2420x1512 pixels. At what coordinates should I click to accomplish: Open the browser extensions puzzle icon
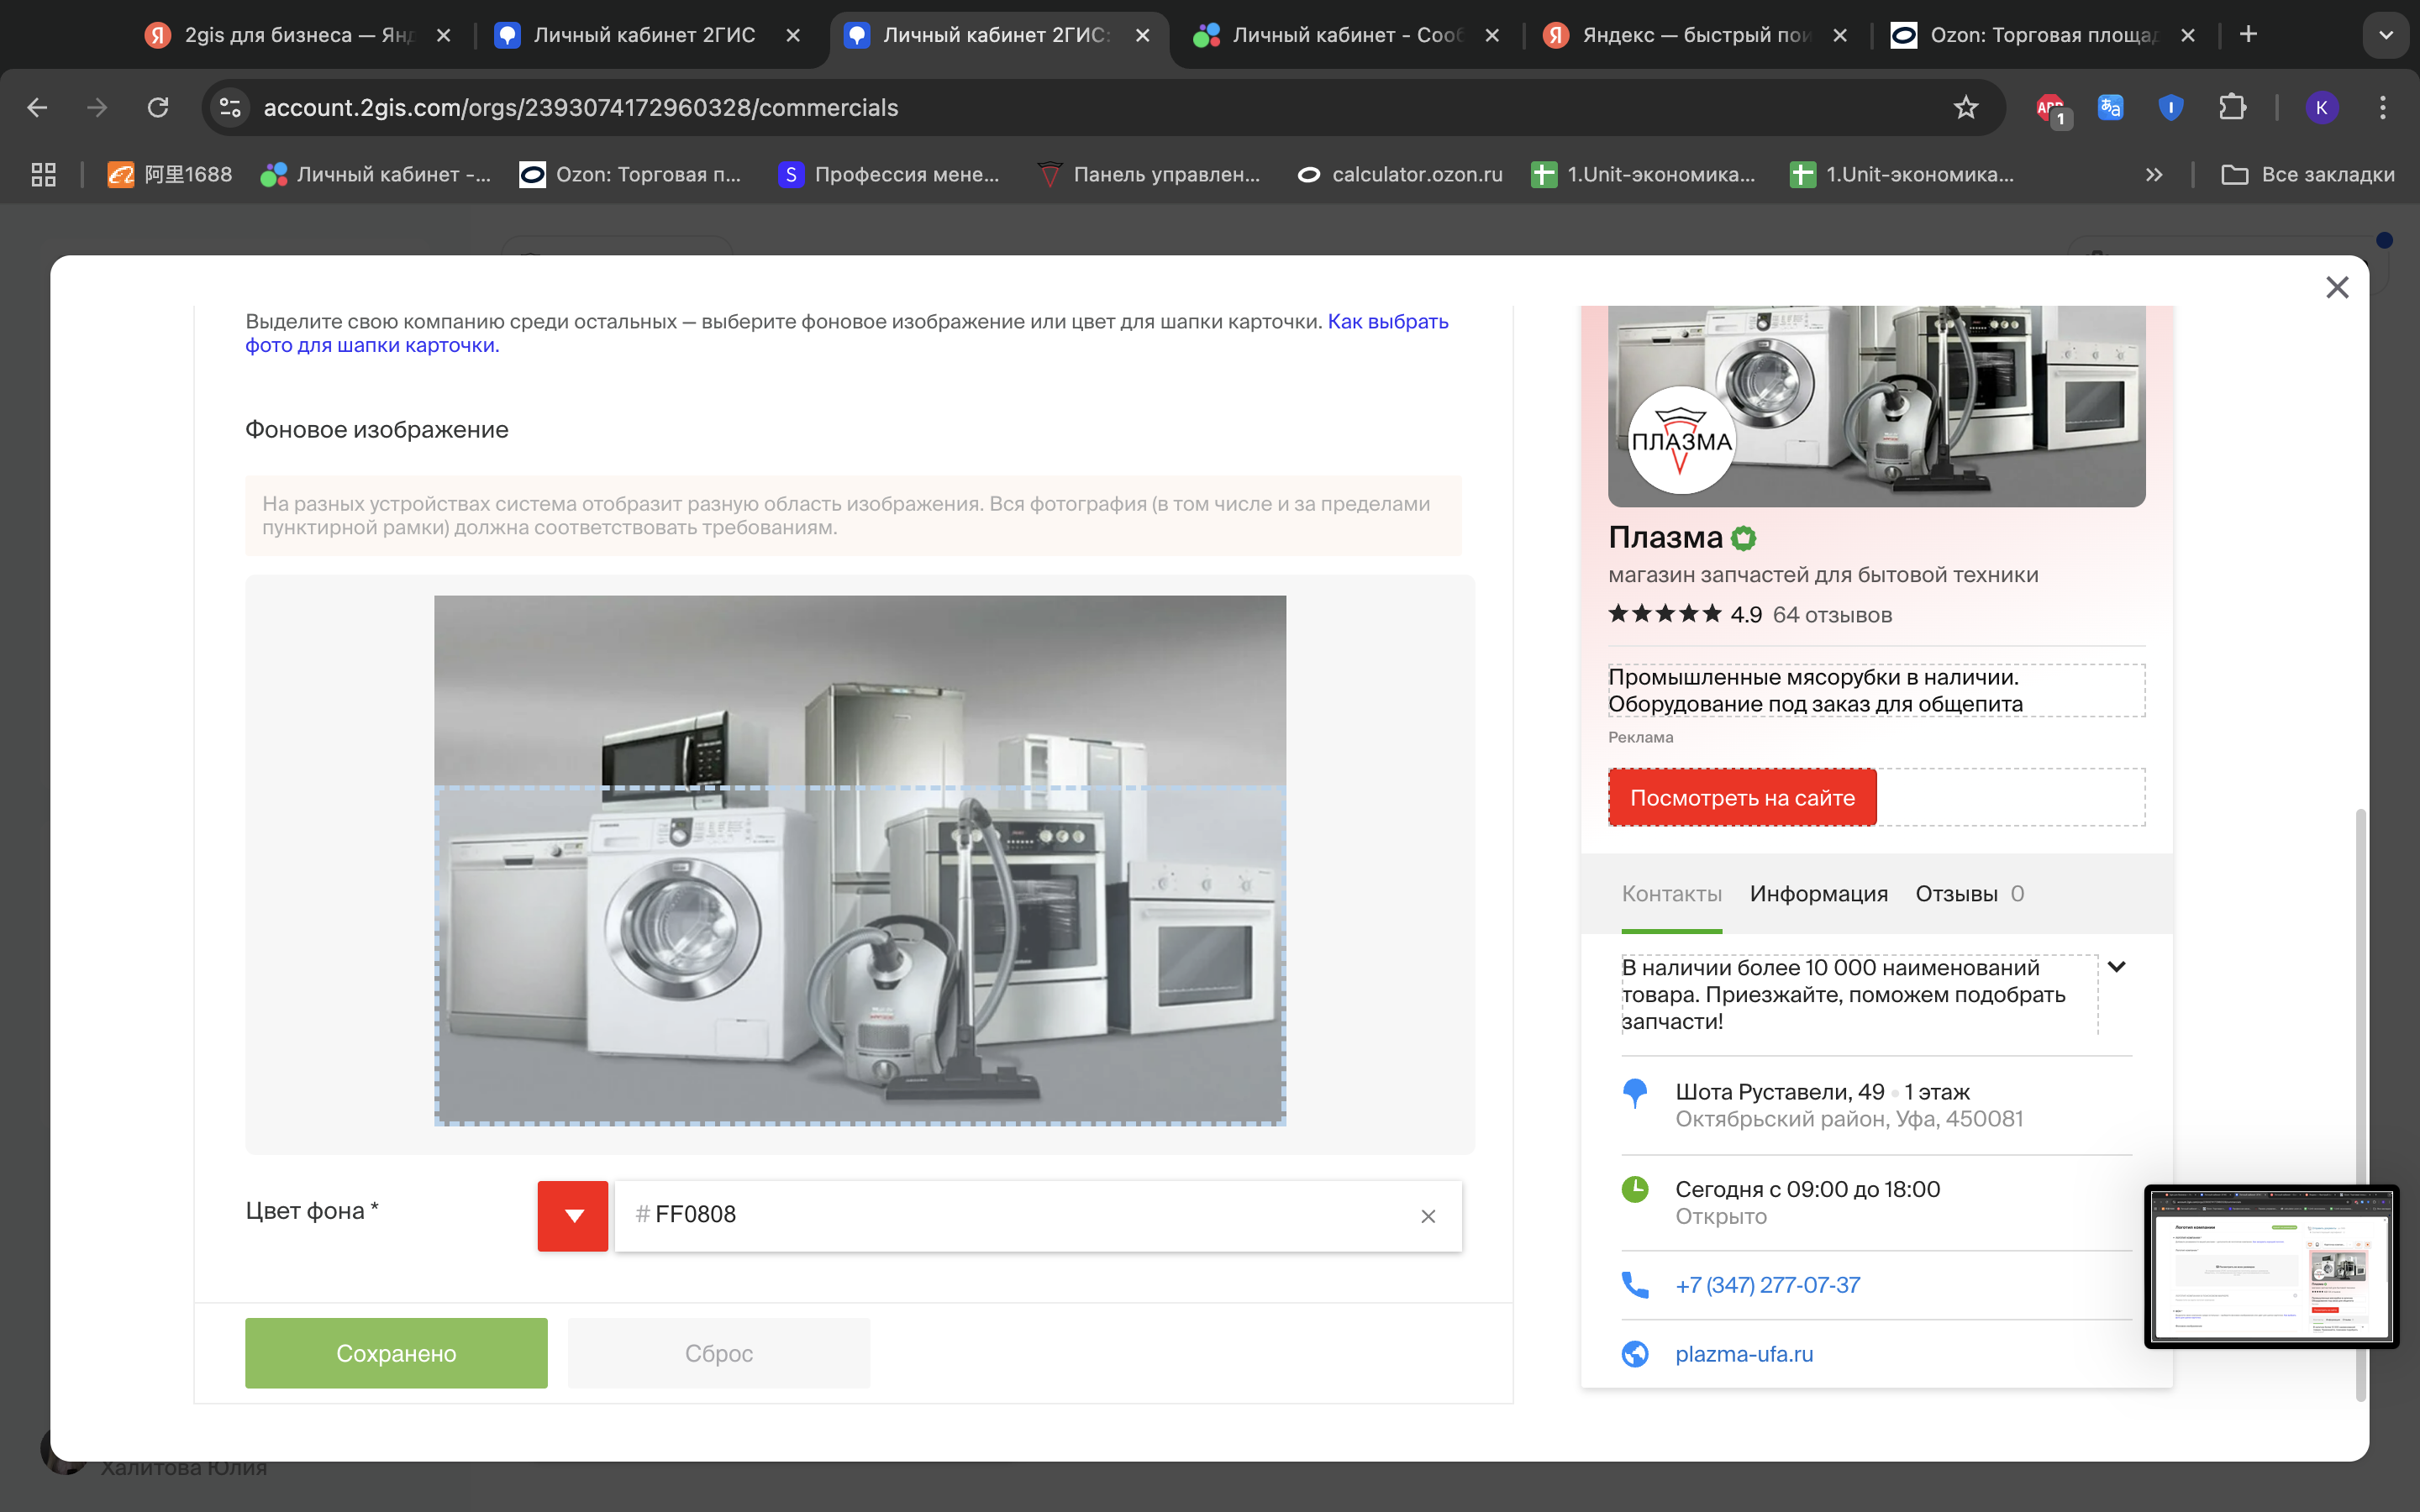point(2232,107)
